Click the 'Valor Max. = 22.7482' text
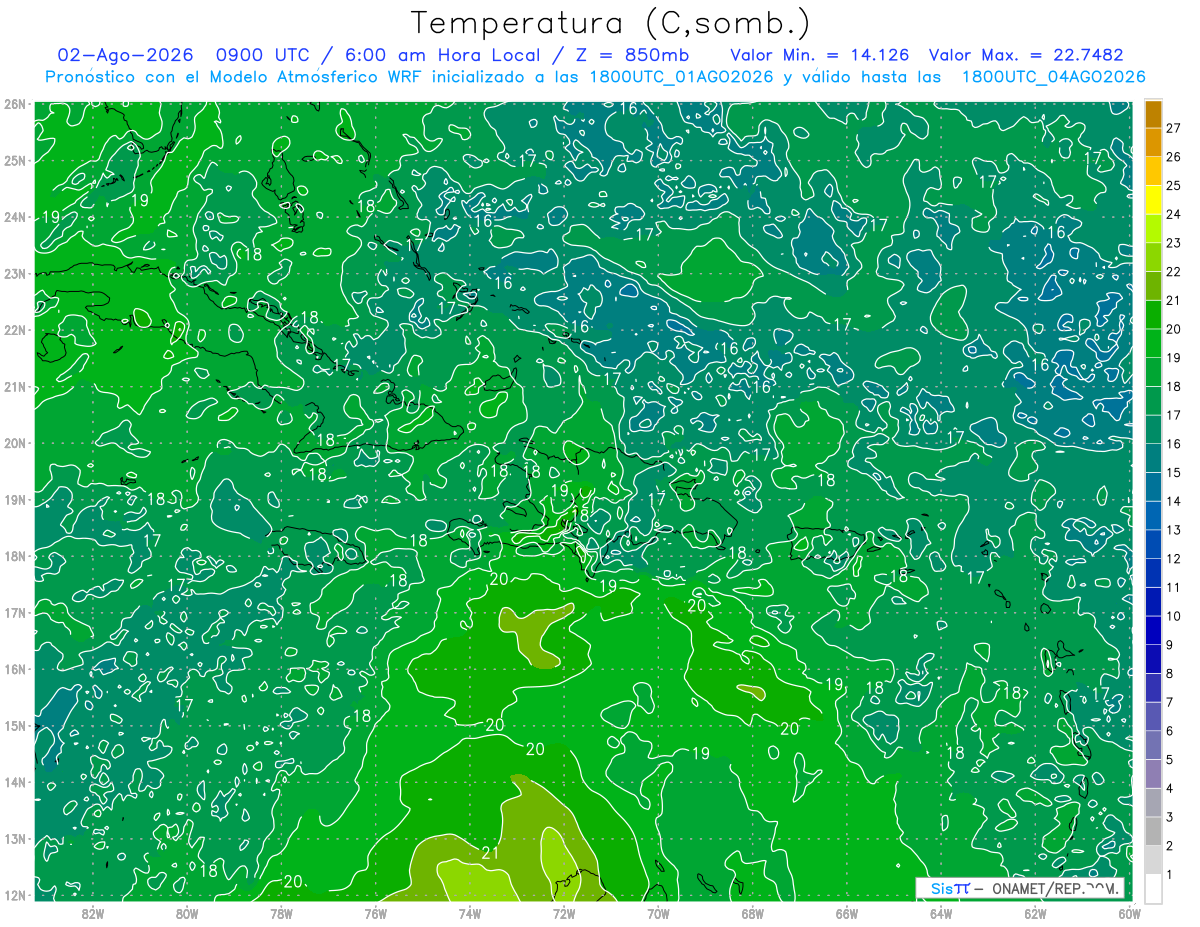Screen dimensions: 1200x927 point(1026,55)
